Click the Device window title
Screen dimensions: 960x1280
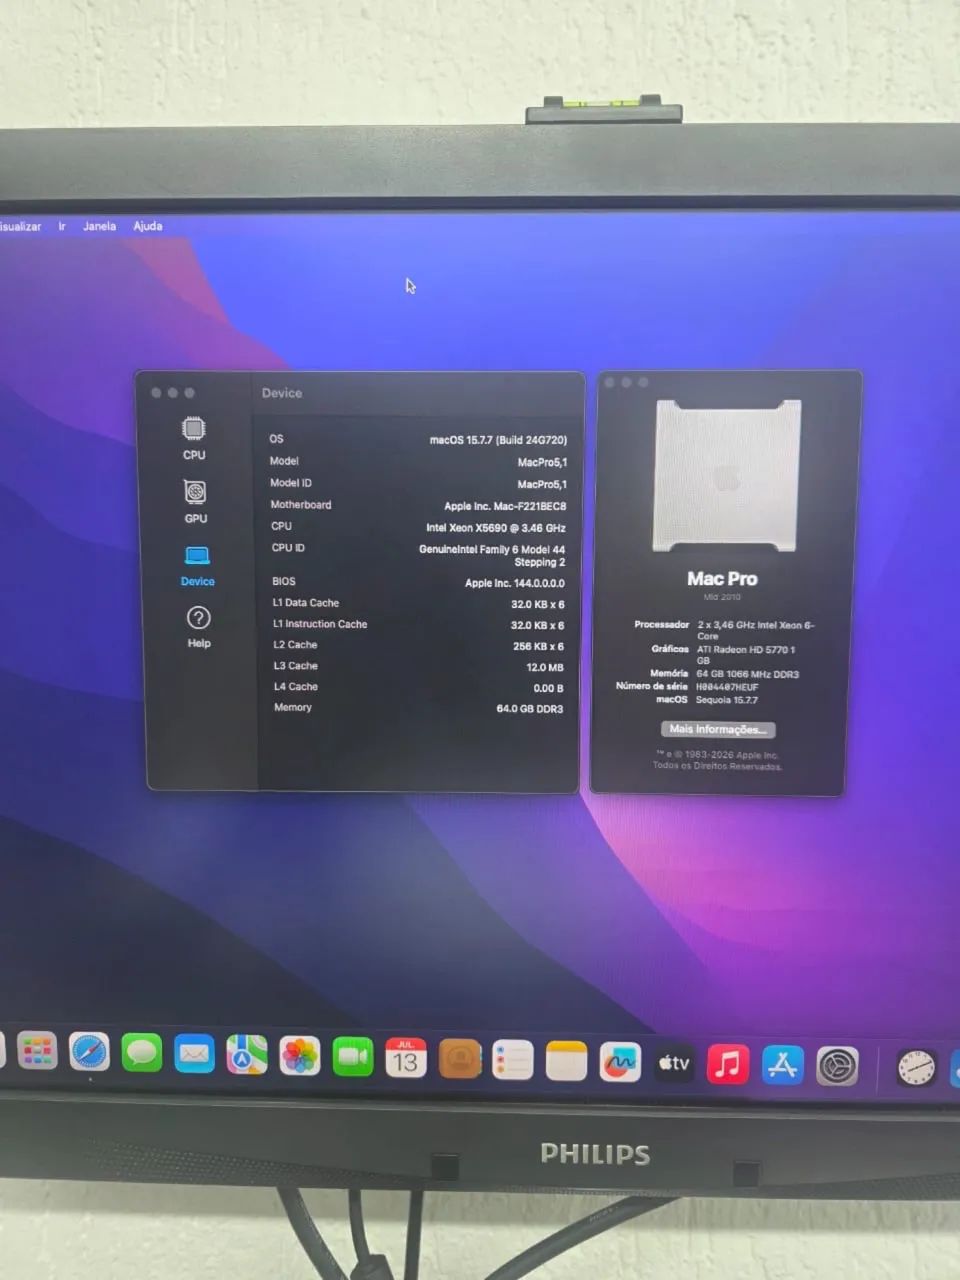click(x=282, y=393)
